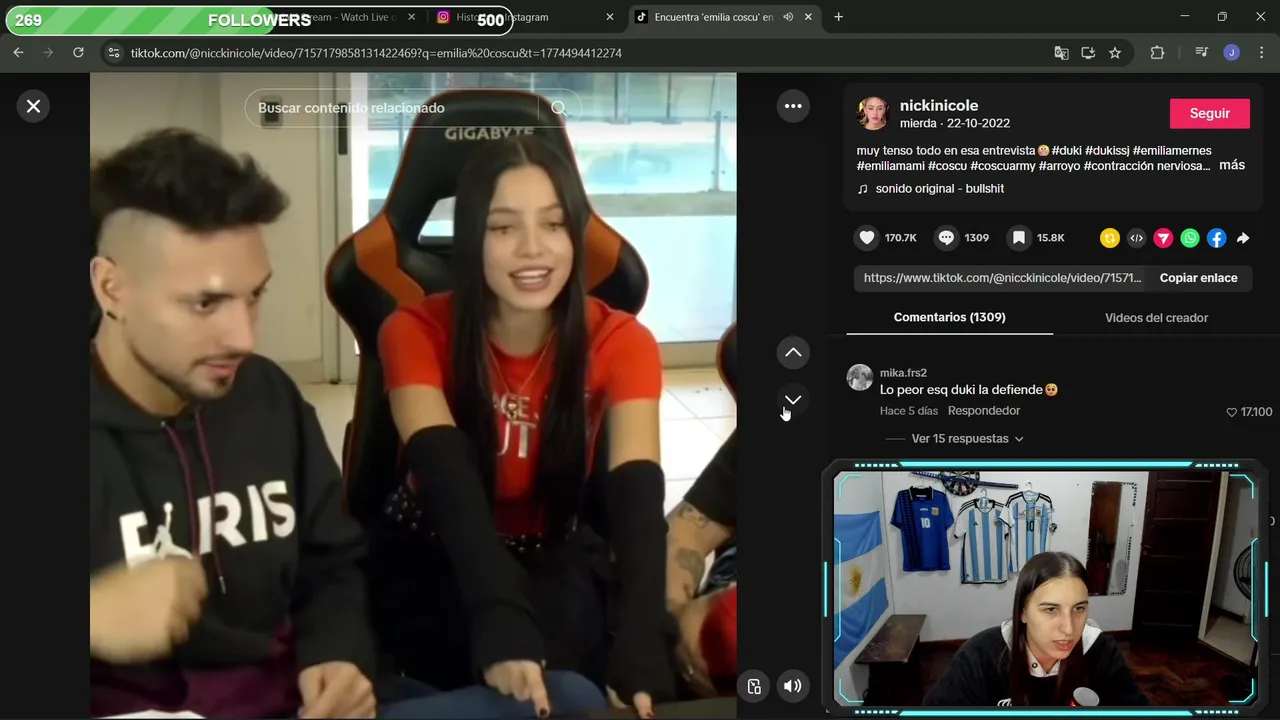Select the 'Comentarios (1309)' tab
This screenshot has height=720, width=1280.
point(949,317)
